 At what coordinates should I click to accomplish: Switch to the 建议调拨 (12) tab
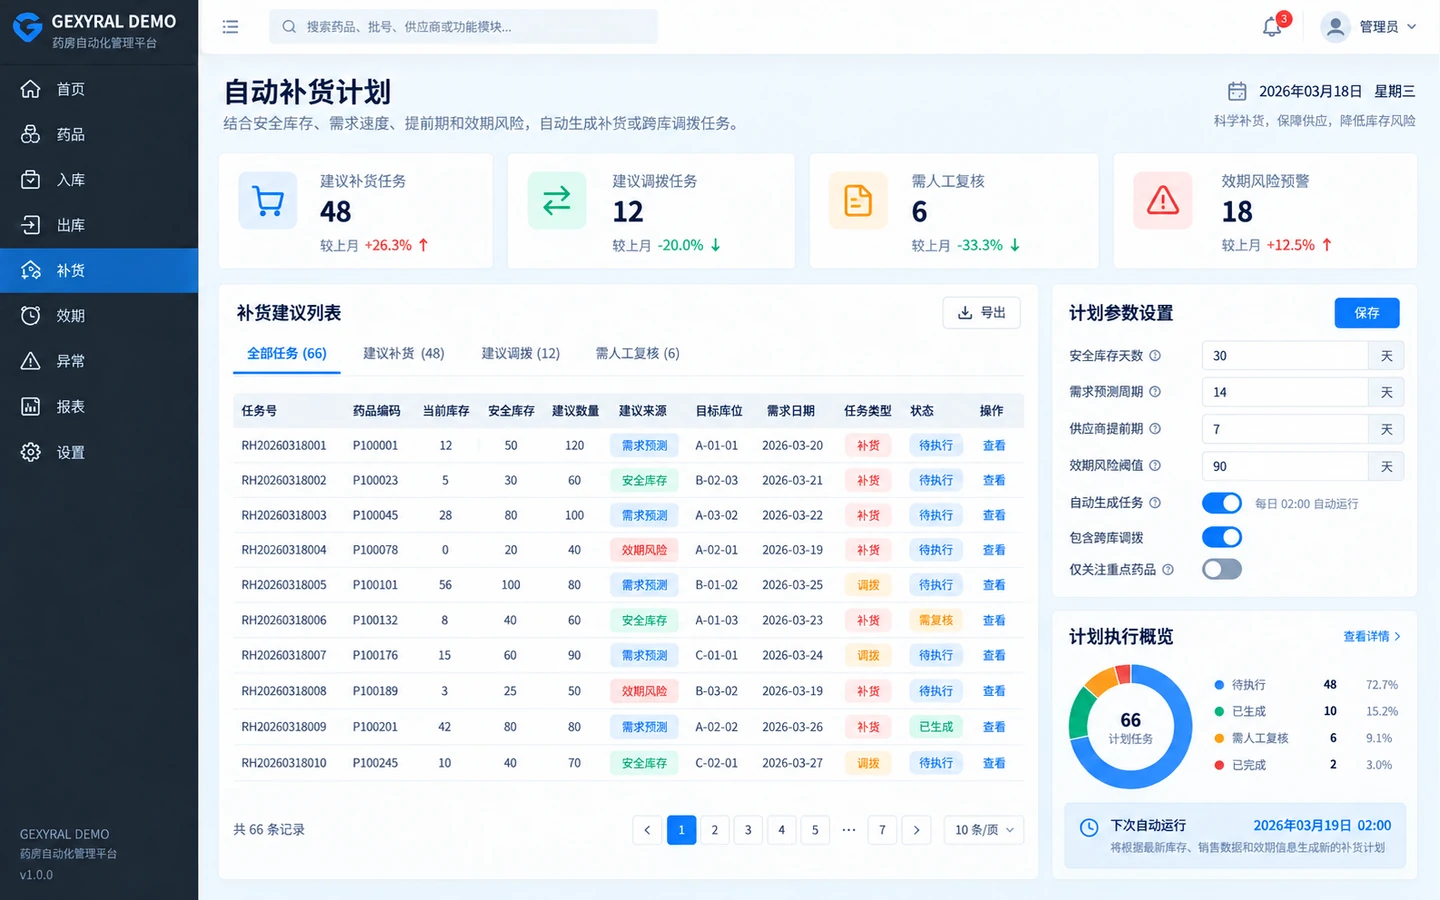click(x=521, y=354)
